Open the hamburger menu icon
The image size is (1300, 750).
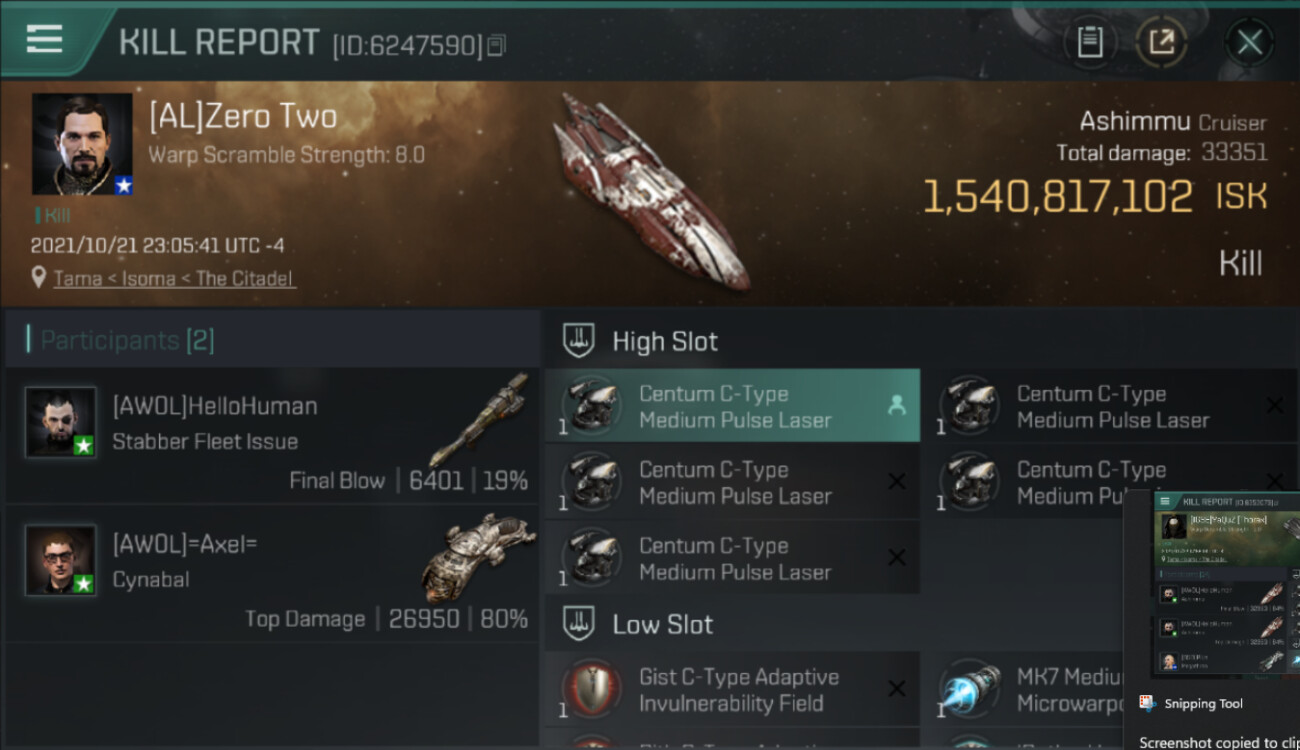point(45,39)
